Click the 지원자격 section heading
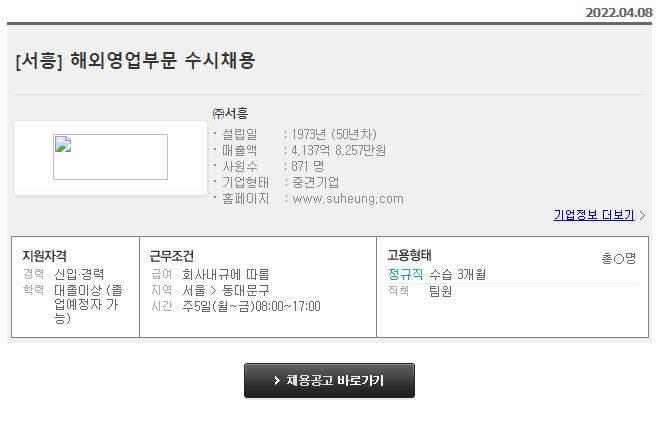659x440 pixels. (45, 256)
